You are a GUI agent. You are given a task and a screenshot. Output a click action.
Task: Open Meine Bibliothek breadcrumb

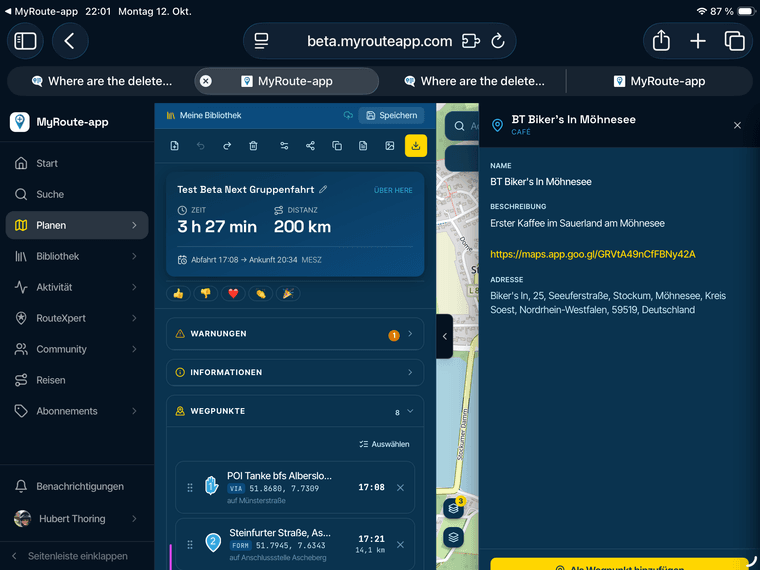point(204,115)
